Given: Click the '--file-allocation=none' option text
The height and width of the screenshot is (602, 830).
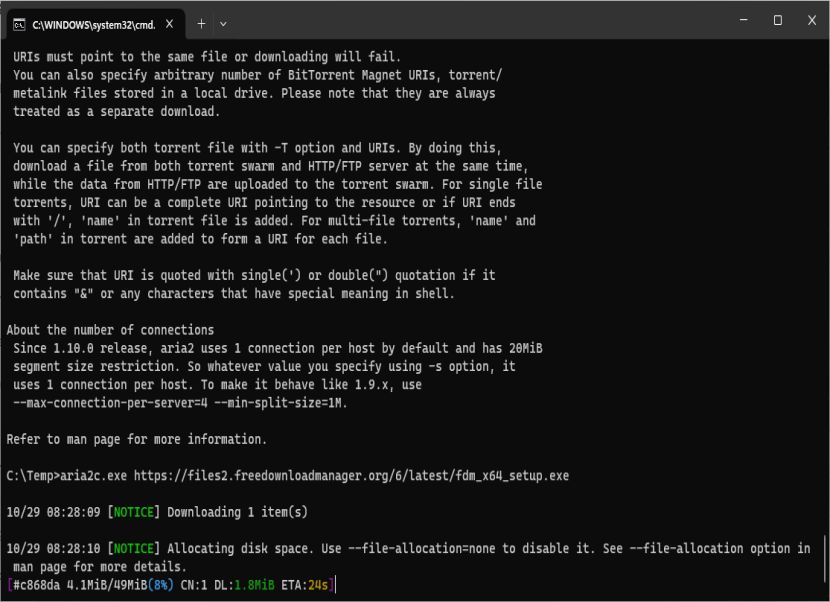Looking at the screenshot, I should [x=422, y=549].
